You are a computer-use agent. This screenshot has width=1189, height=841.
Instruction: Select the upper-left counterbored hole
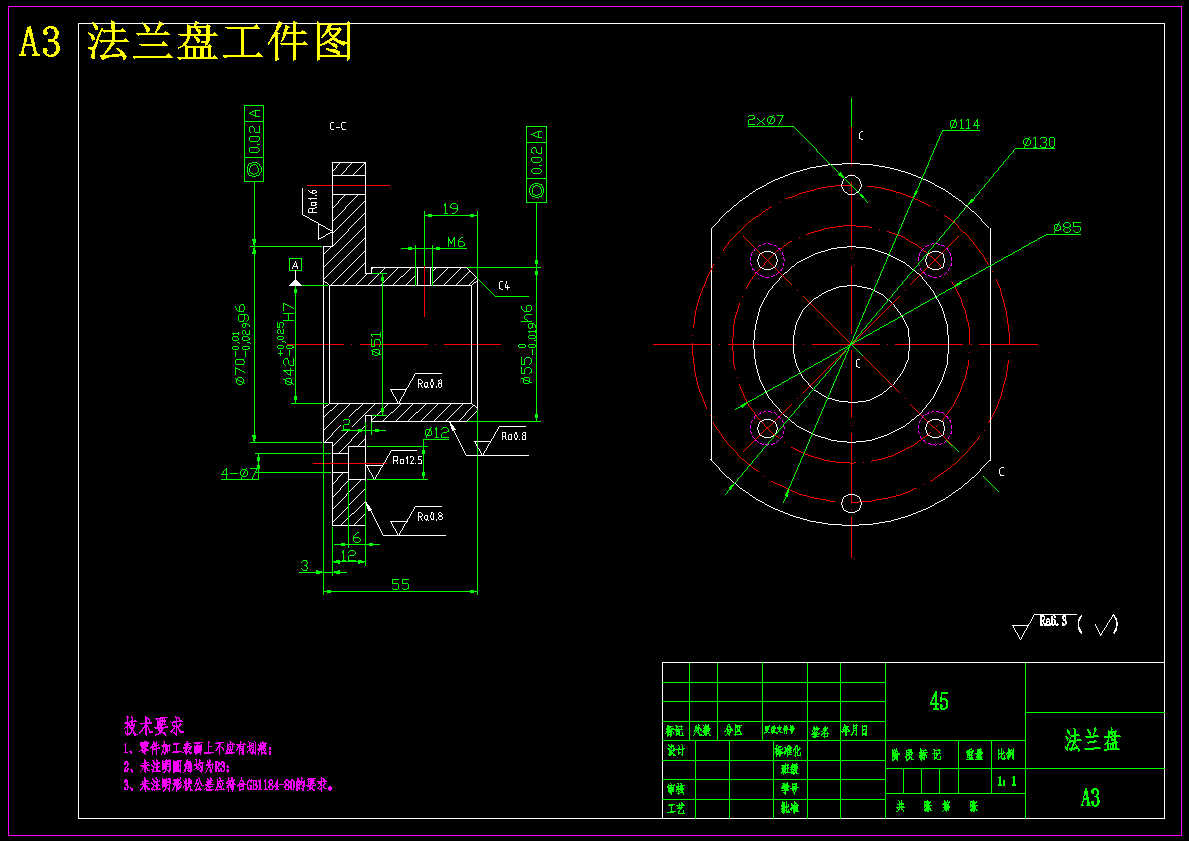(x=767, y=260)
